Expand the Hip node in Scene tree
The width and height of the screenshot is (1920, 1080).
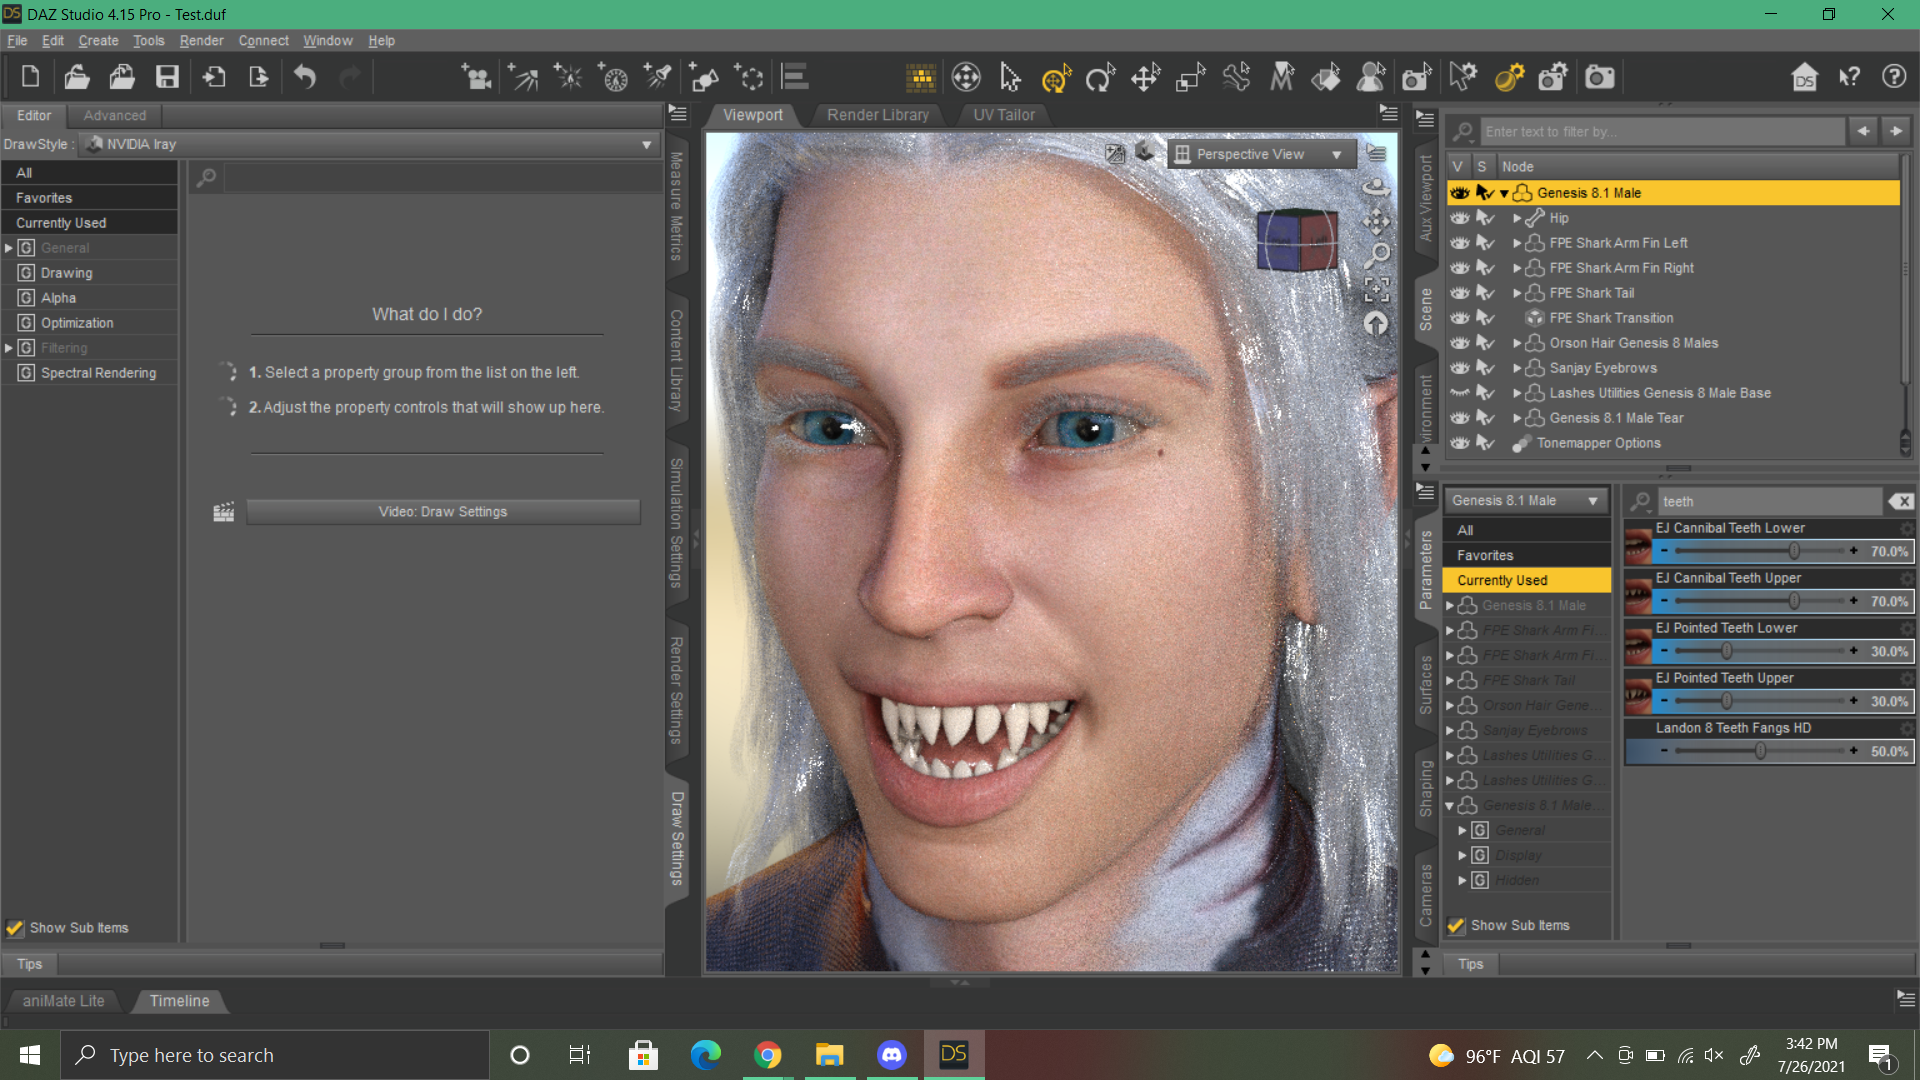click(x=1517, y=218)
